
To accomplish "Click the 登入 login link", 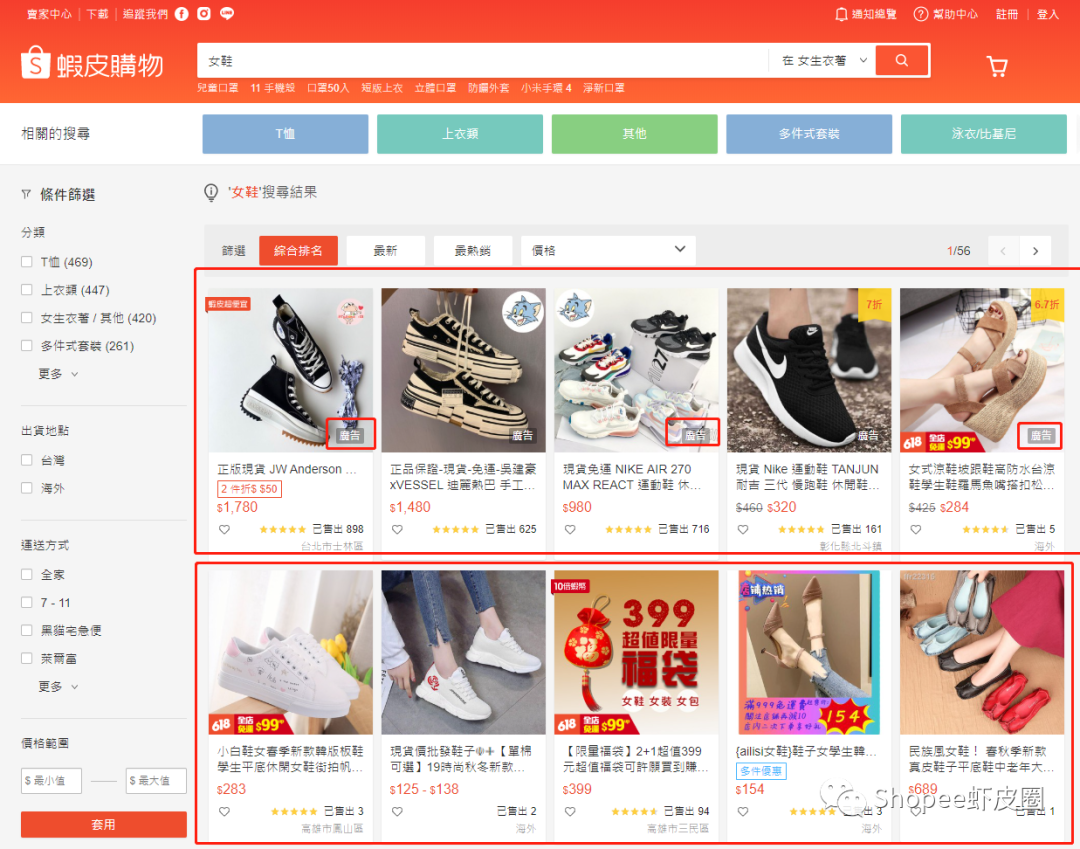I will pos(1048,14).
